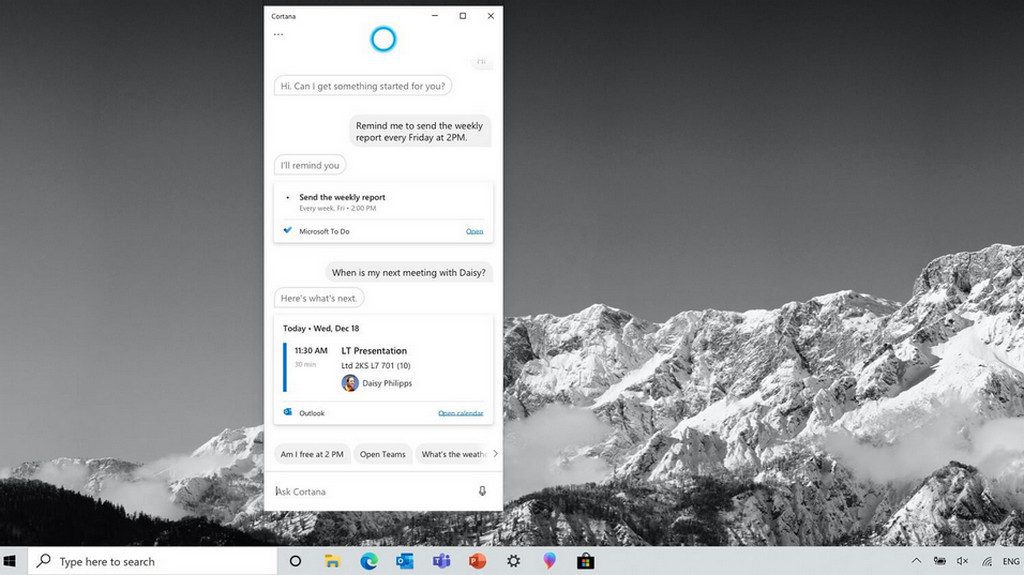Viewport: 1024px width, 575px height.
Task: Click the battery icon in system tray
Action: coord(940,561)
